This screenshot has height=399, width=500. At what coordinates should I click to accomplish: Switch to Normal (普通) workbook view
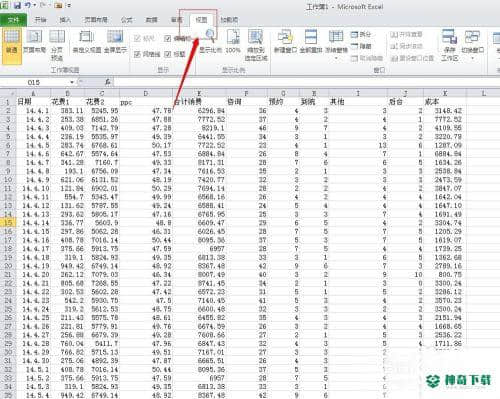(x=12, y=46)
